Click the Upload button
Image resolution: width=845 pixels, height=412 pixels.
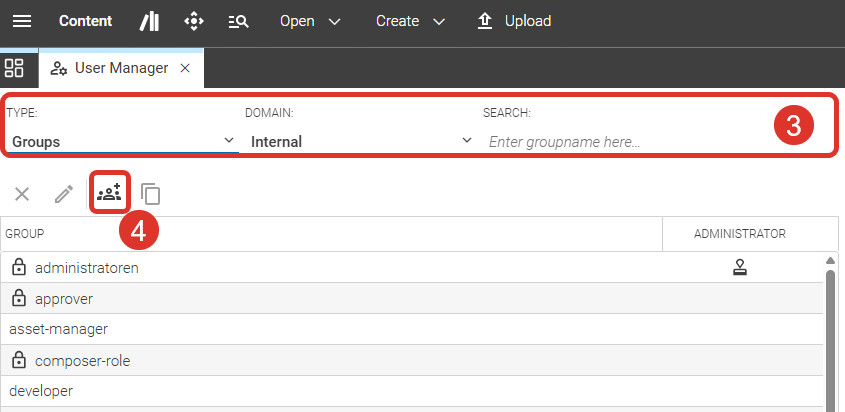[x=514, y=21]
